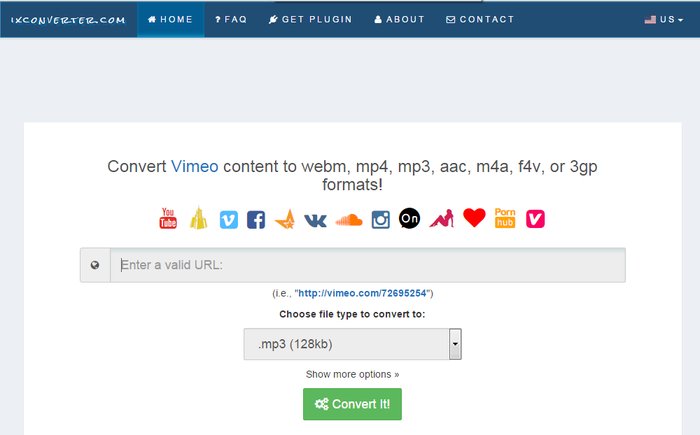Click the globe icon beside URL field

tap(95, 265)
